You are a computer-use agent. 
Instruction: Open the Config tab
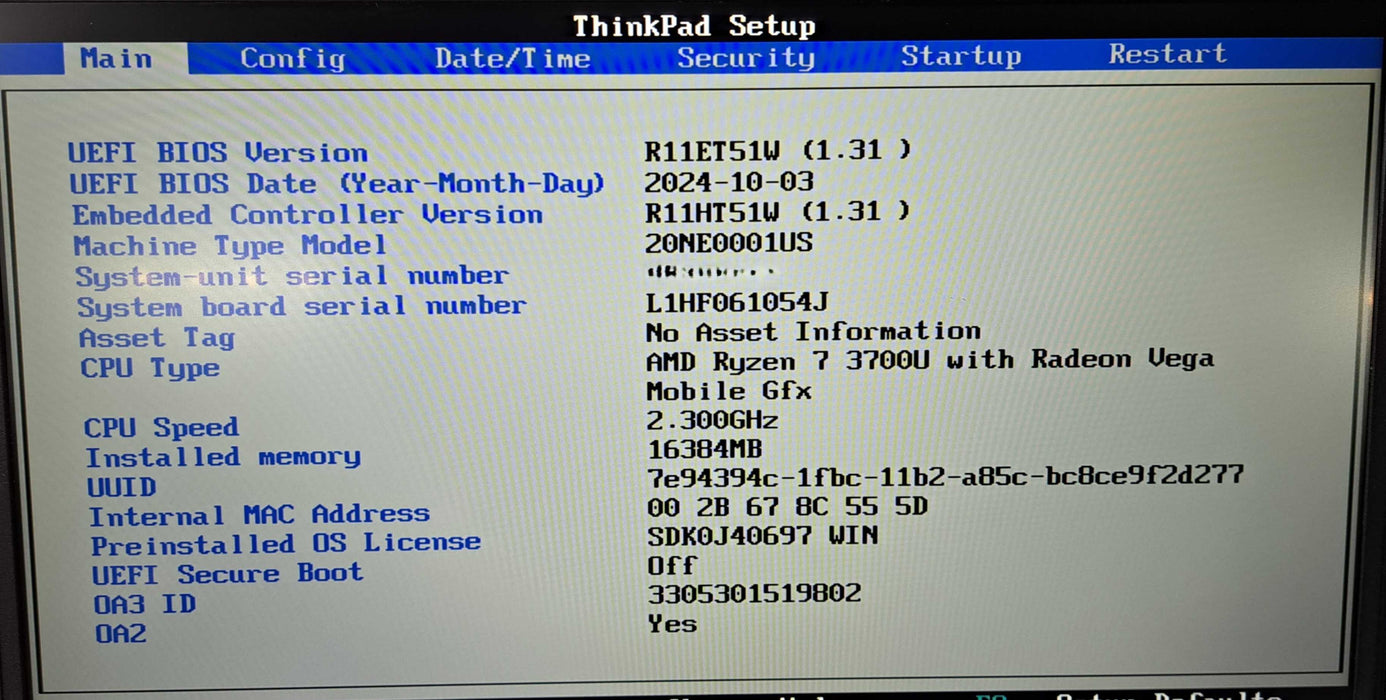(x=292, y=59)
